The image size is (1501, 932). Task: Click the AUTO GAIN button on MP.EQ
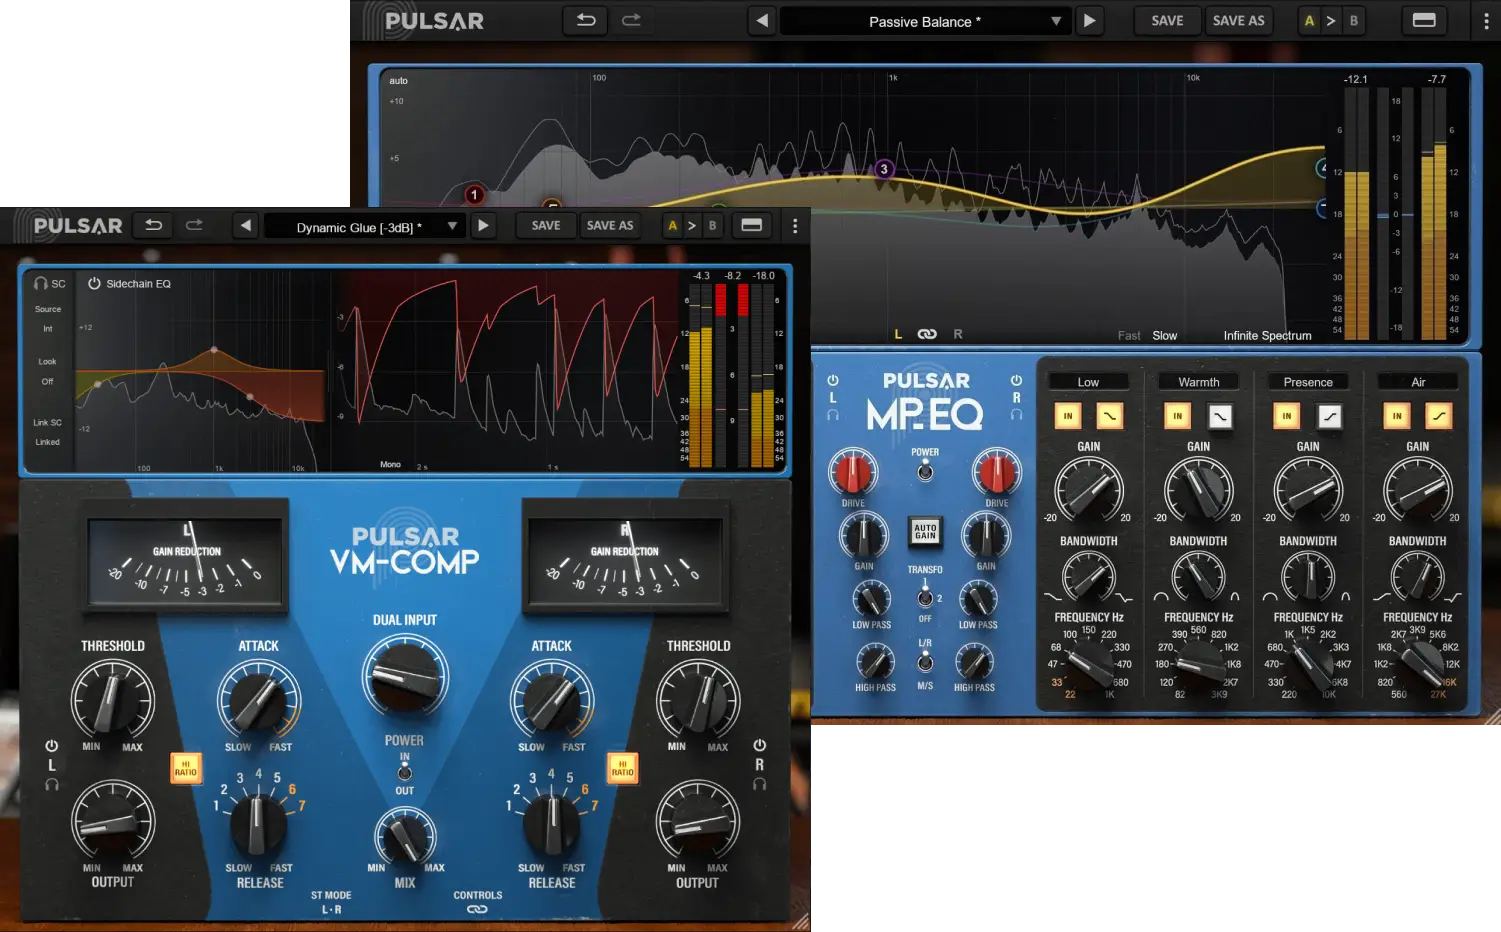pos(925,532)
